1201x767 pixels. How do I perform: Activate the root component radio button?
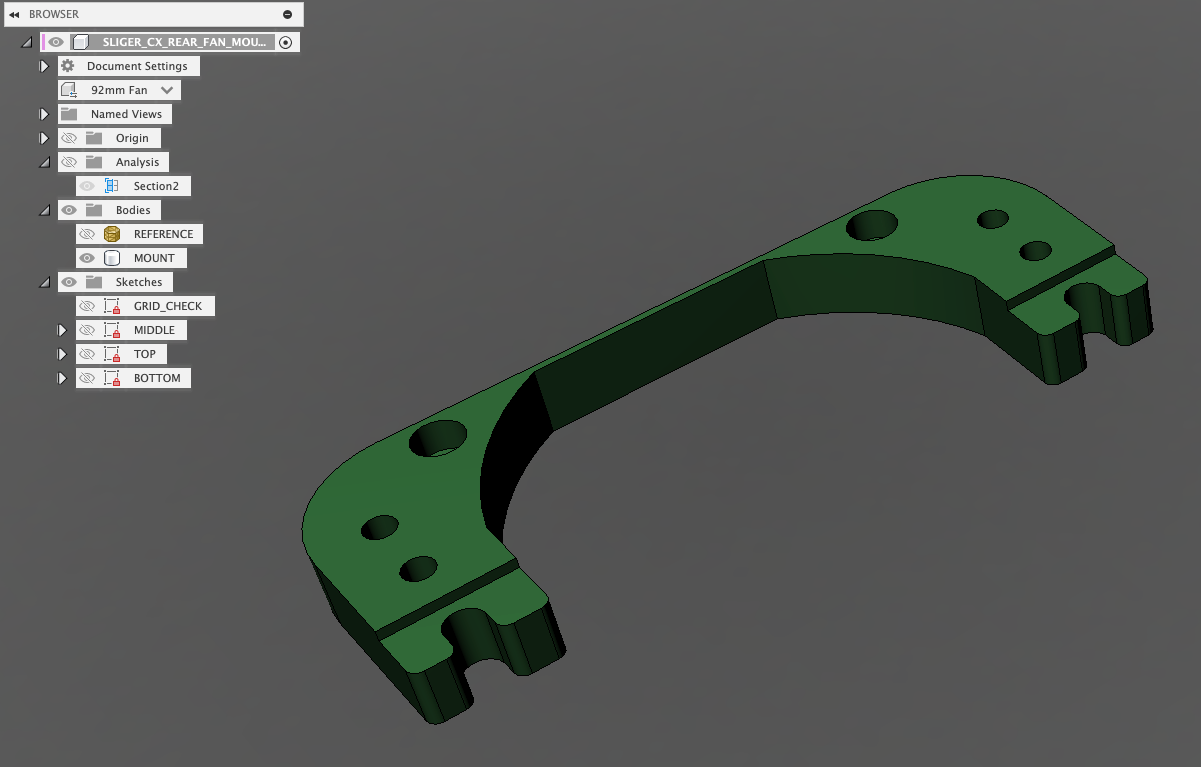tap(286, 42)
